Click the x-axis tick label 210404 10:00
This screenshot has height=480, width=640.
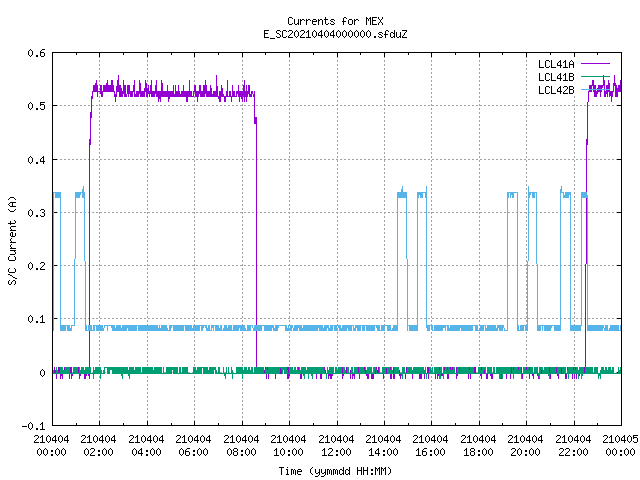[288, 445]
